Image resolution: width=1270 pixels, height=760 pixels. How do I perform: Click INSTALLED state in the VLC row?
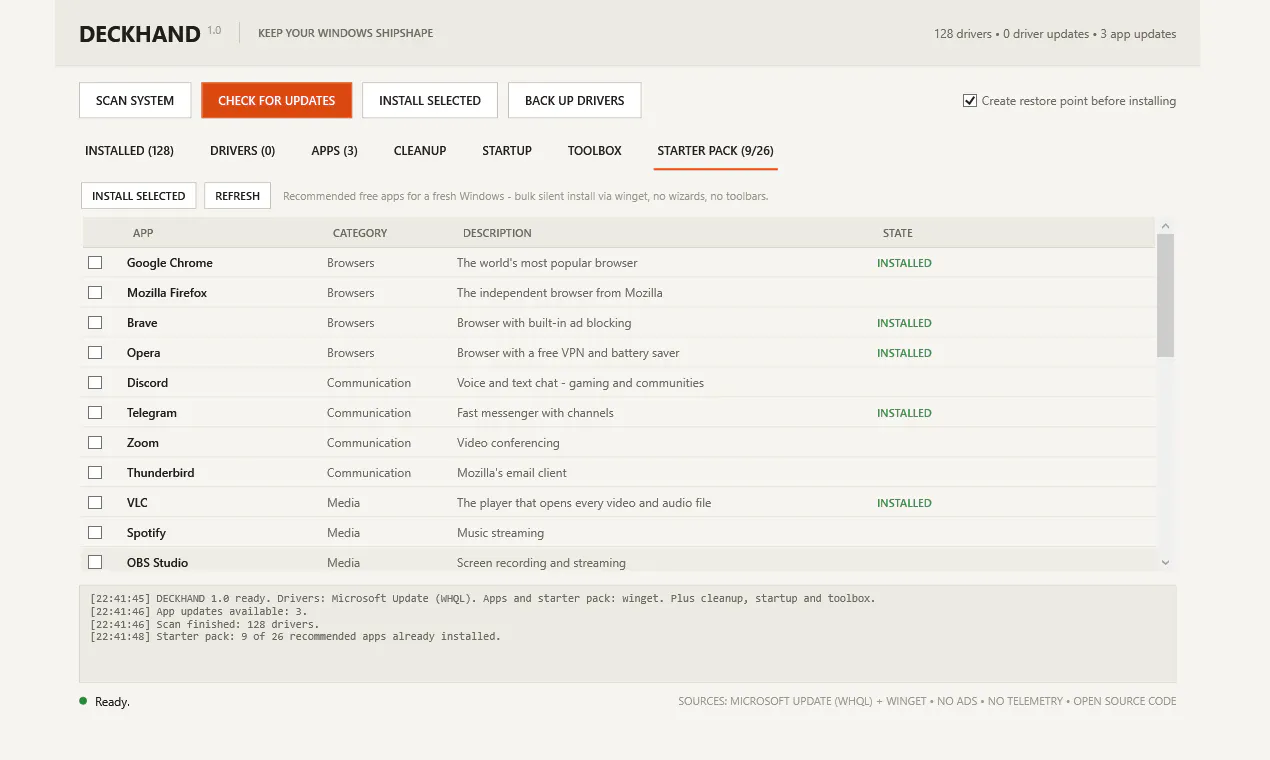[x=904, y=503]
